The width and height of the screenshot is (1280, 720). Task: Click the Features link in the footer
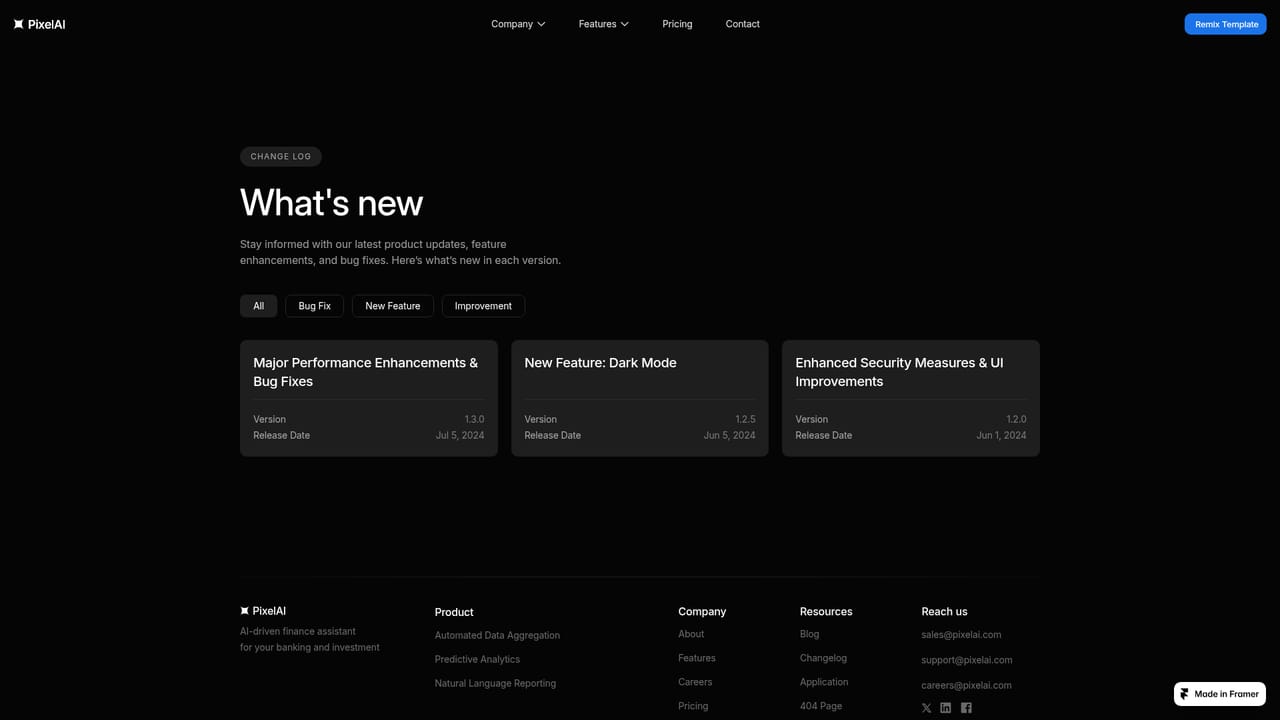point(697,658)
